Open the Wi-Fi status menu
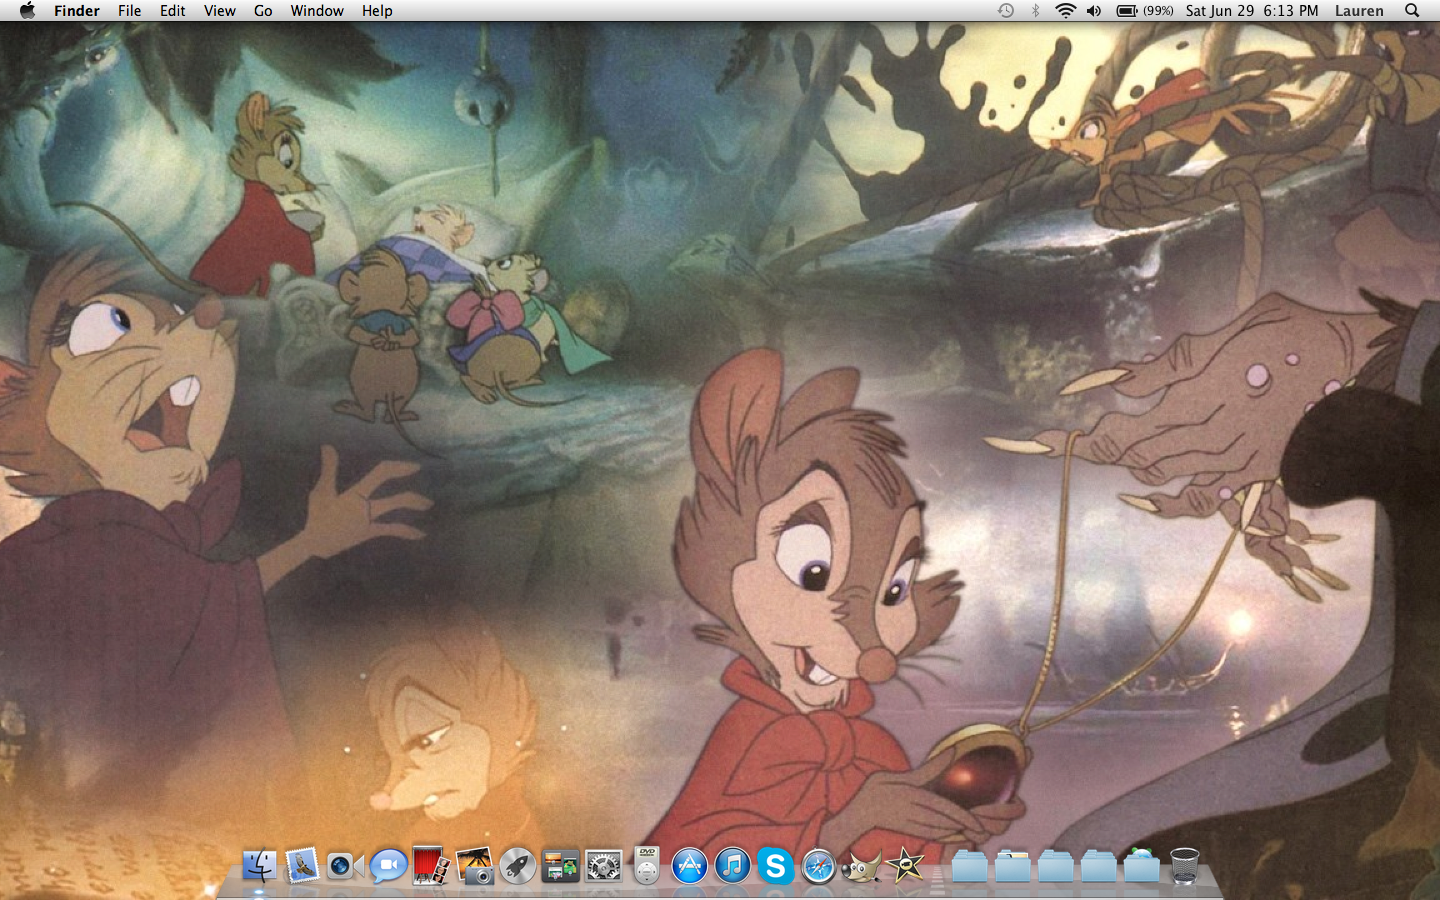 pos(1065,11)
